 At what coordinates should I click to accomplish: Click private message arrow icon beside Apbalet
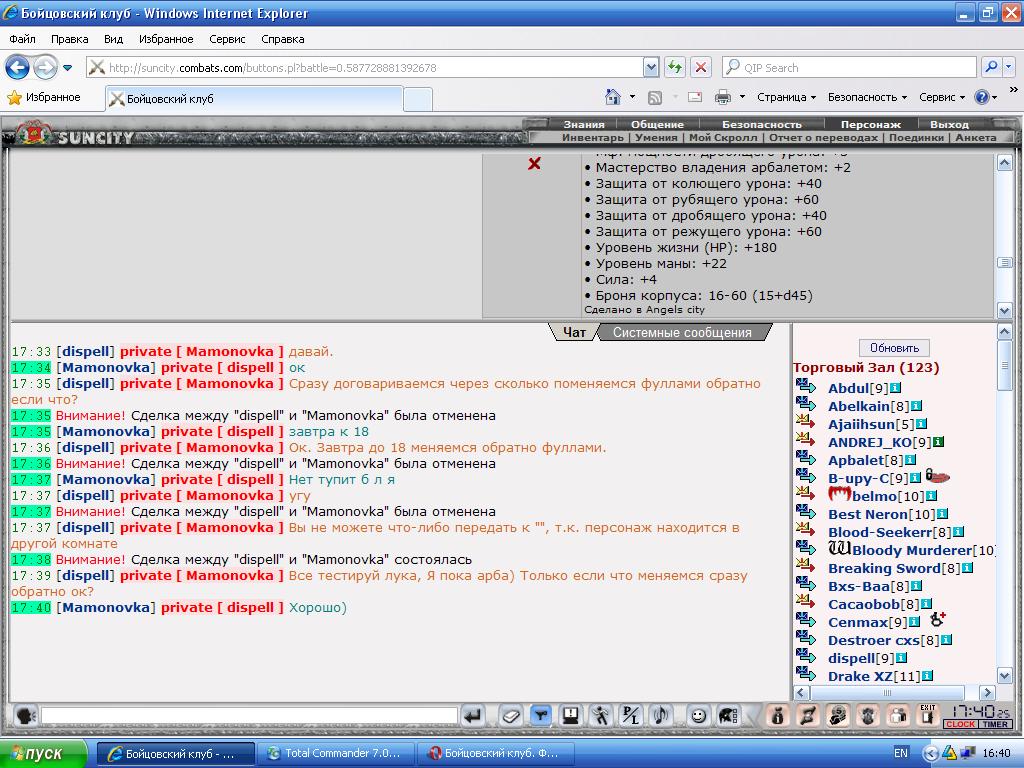806,458
